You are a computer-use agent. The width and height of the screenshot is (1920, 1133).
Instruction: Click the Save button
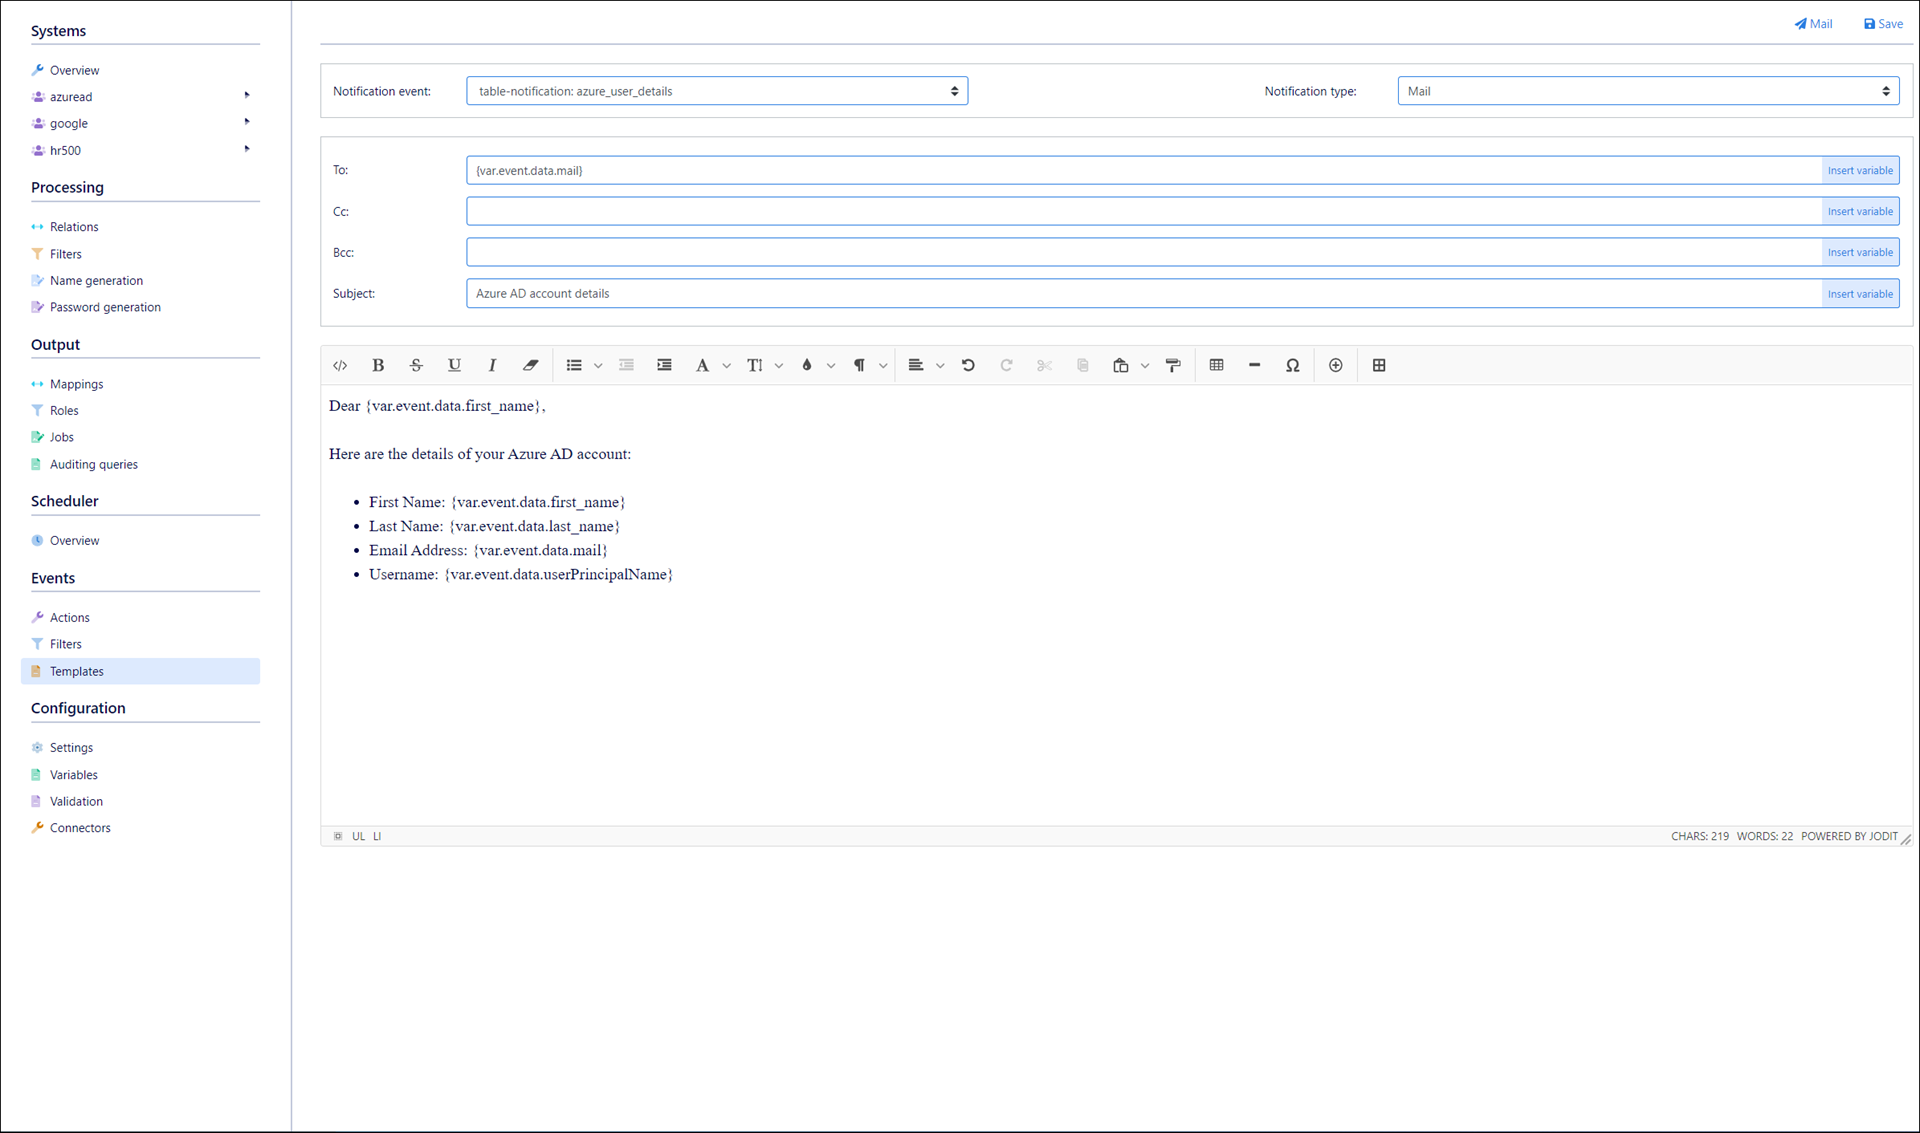tap(1883, 24)
